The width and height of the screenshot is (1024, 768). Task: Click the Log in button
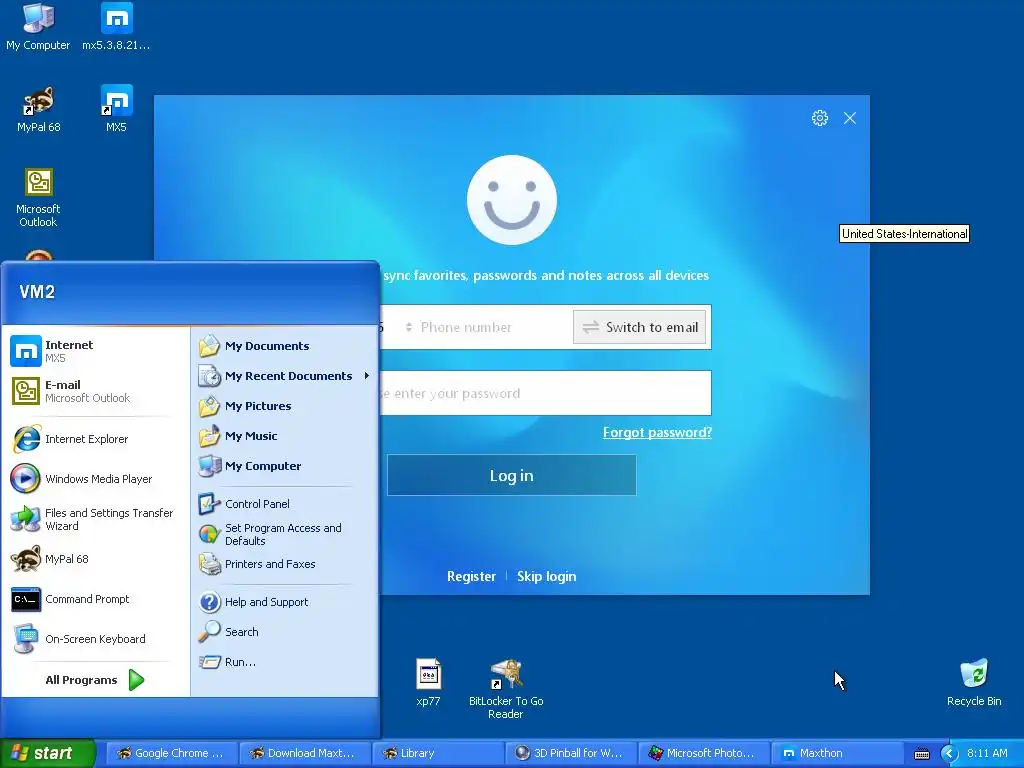pyautogui.click(x=511, y=475)
